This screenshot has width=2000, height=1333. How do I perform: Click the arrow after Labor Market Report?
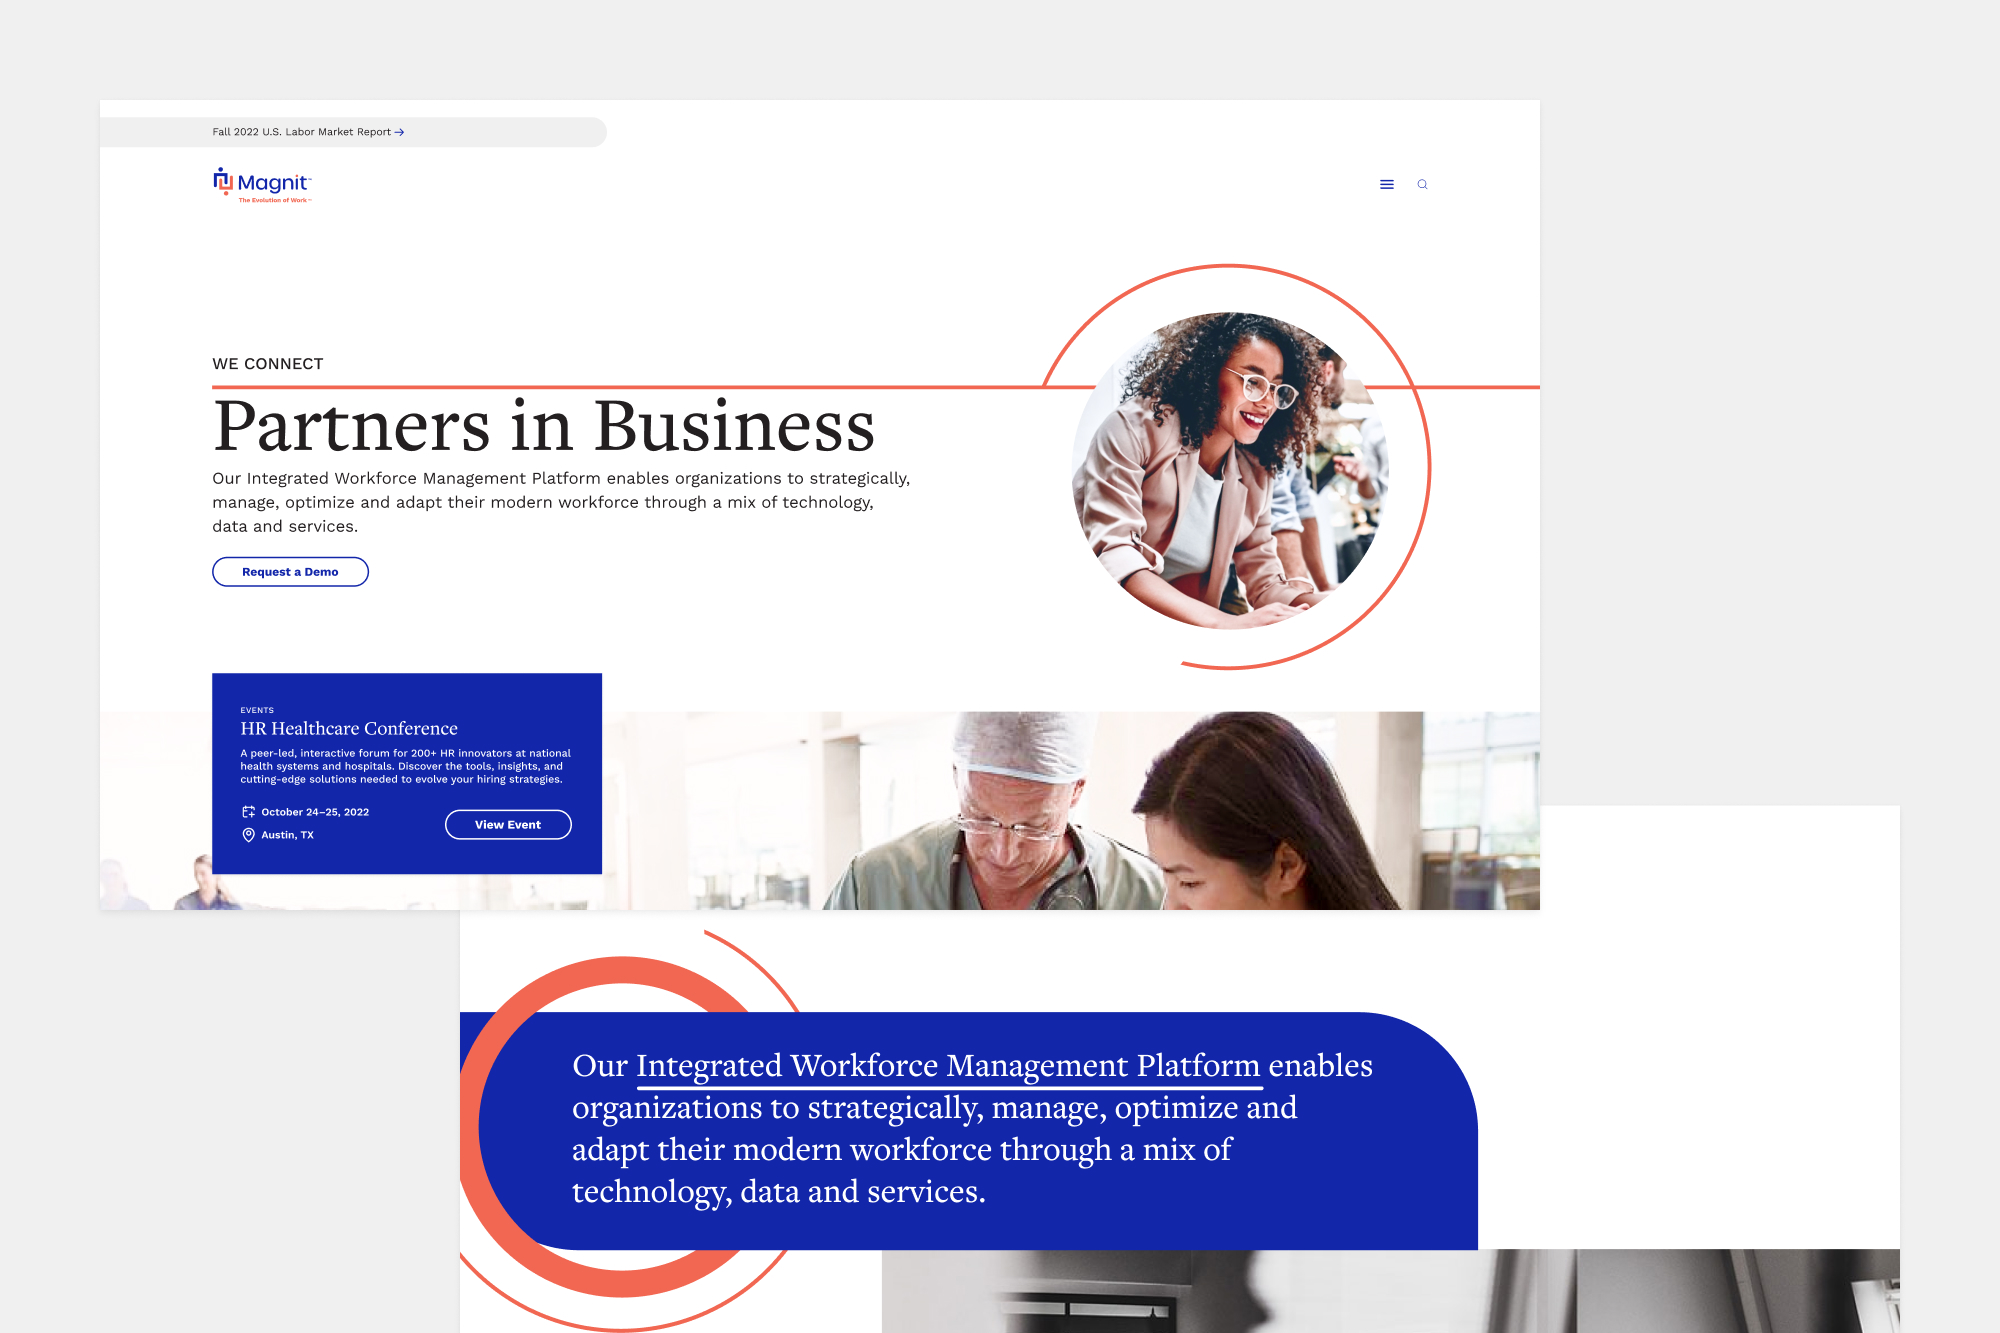[x=399, y=132]
